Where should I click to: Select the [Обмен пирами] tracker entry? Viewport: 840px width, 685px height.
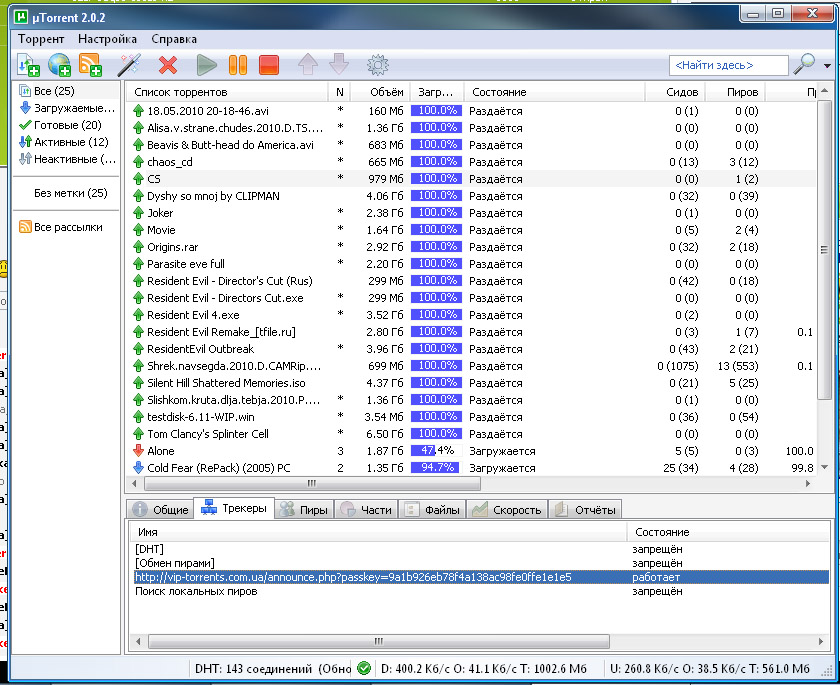click(x=175, y=563)
